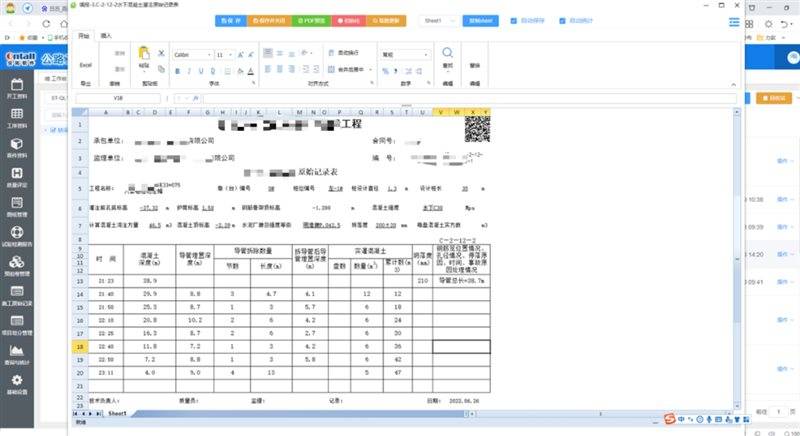The height and width of the screenshot is (436, 800).
Task: Open the grid table icon in left sidebar
Action: click(17, 114)
